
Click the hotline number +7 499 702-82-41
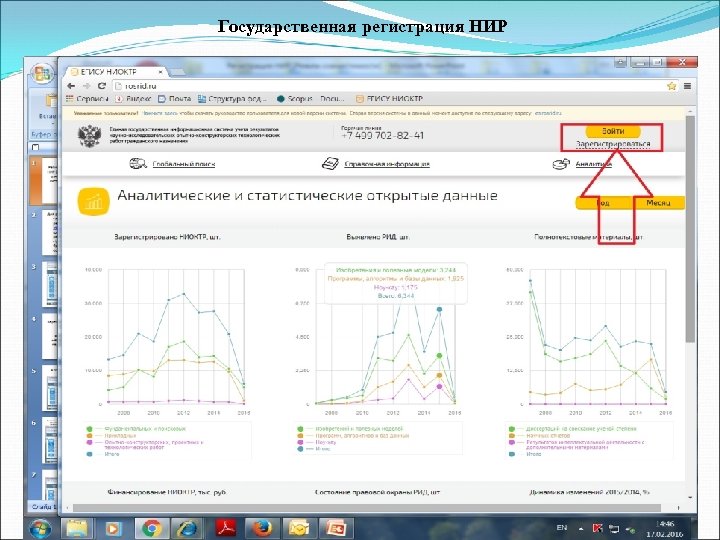coord(382,135)
